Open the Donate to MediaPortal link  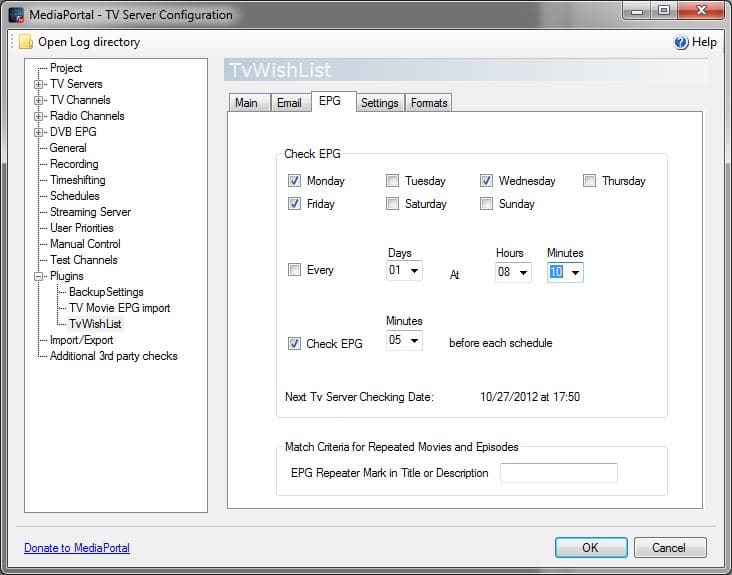point(77,548)
